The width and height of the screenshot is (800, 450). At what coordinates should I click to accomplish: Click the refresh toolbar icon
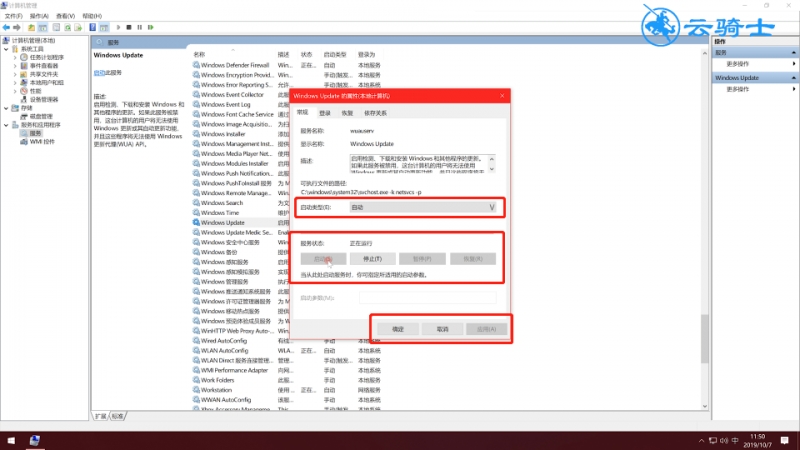(x=67, y=28)
